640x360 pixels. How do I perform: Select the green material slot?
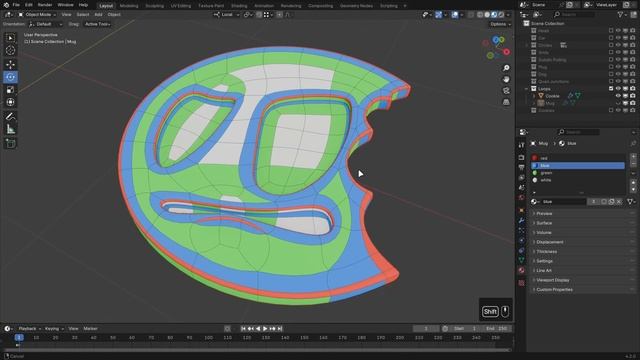click(578, 173)
